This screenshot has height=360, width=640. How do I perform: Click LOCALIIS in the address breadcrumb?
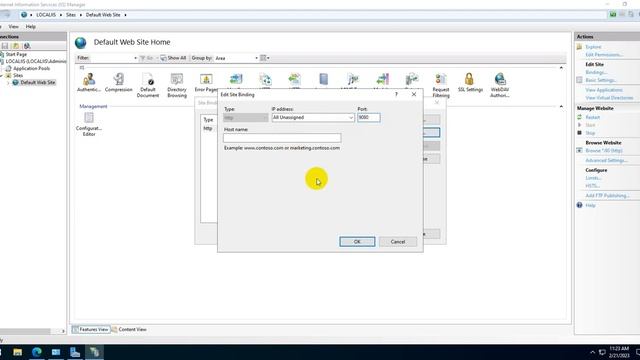[x=46, y=15]
